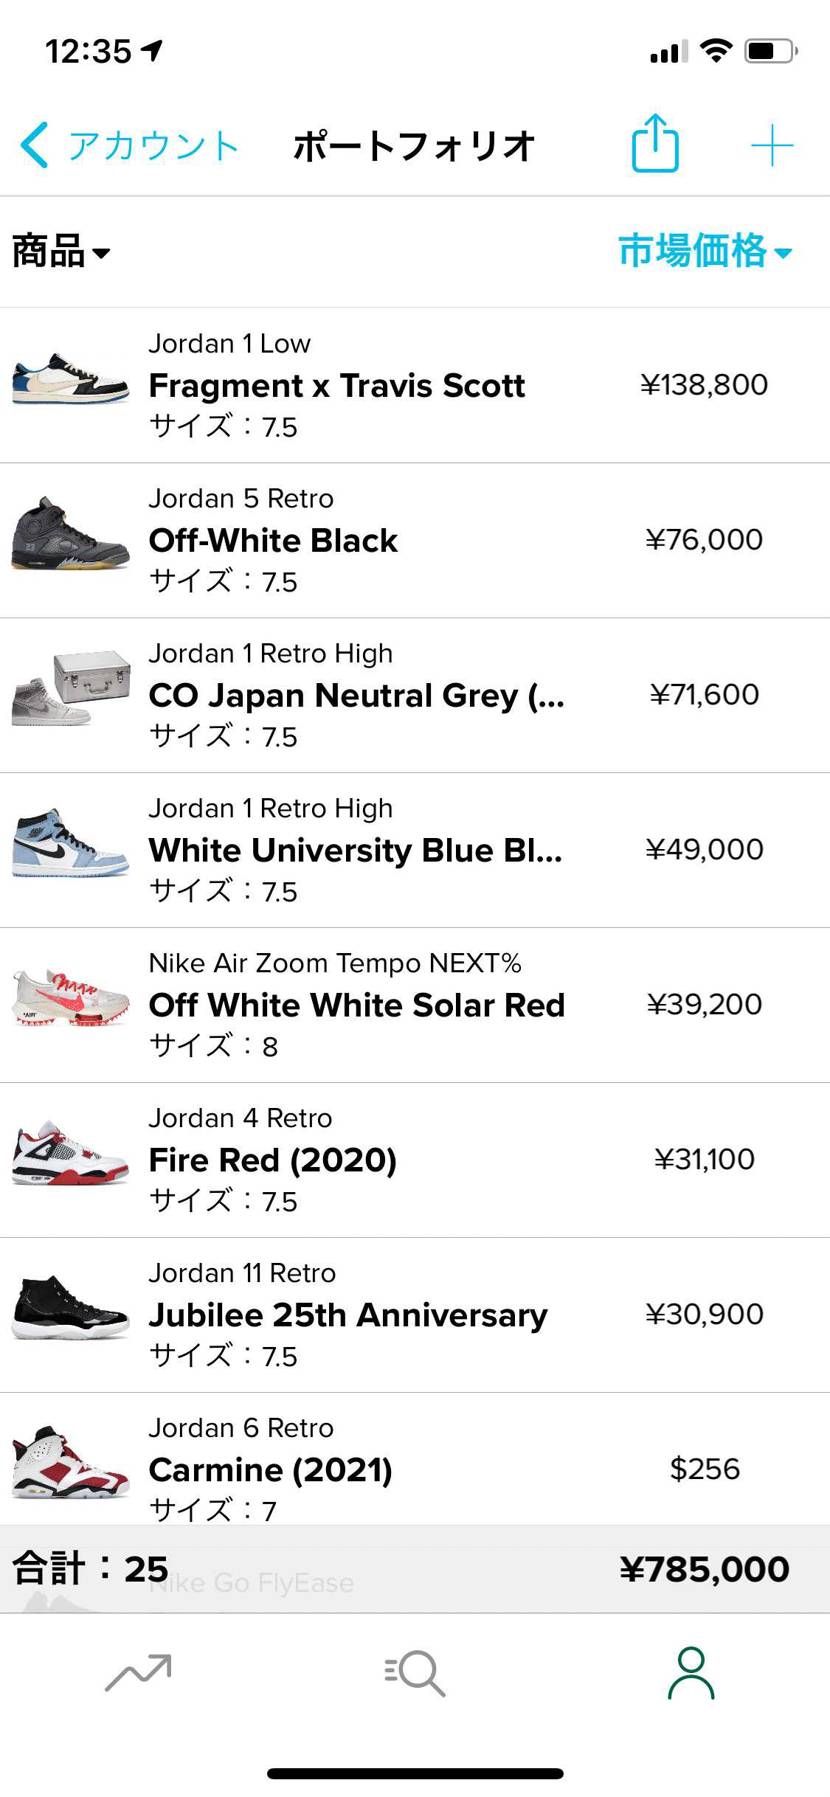Viewport: 830px width, 1797px height.
Task: Tap the plus icon to add item
Action: [772, 146]
